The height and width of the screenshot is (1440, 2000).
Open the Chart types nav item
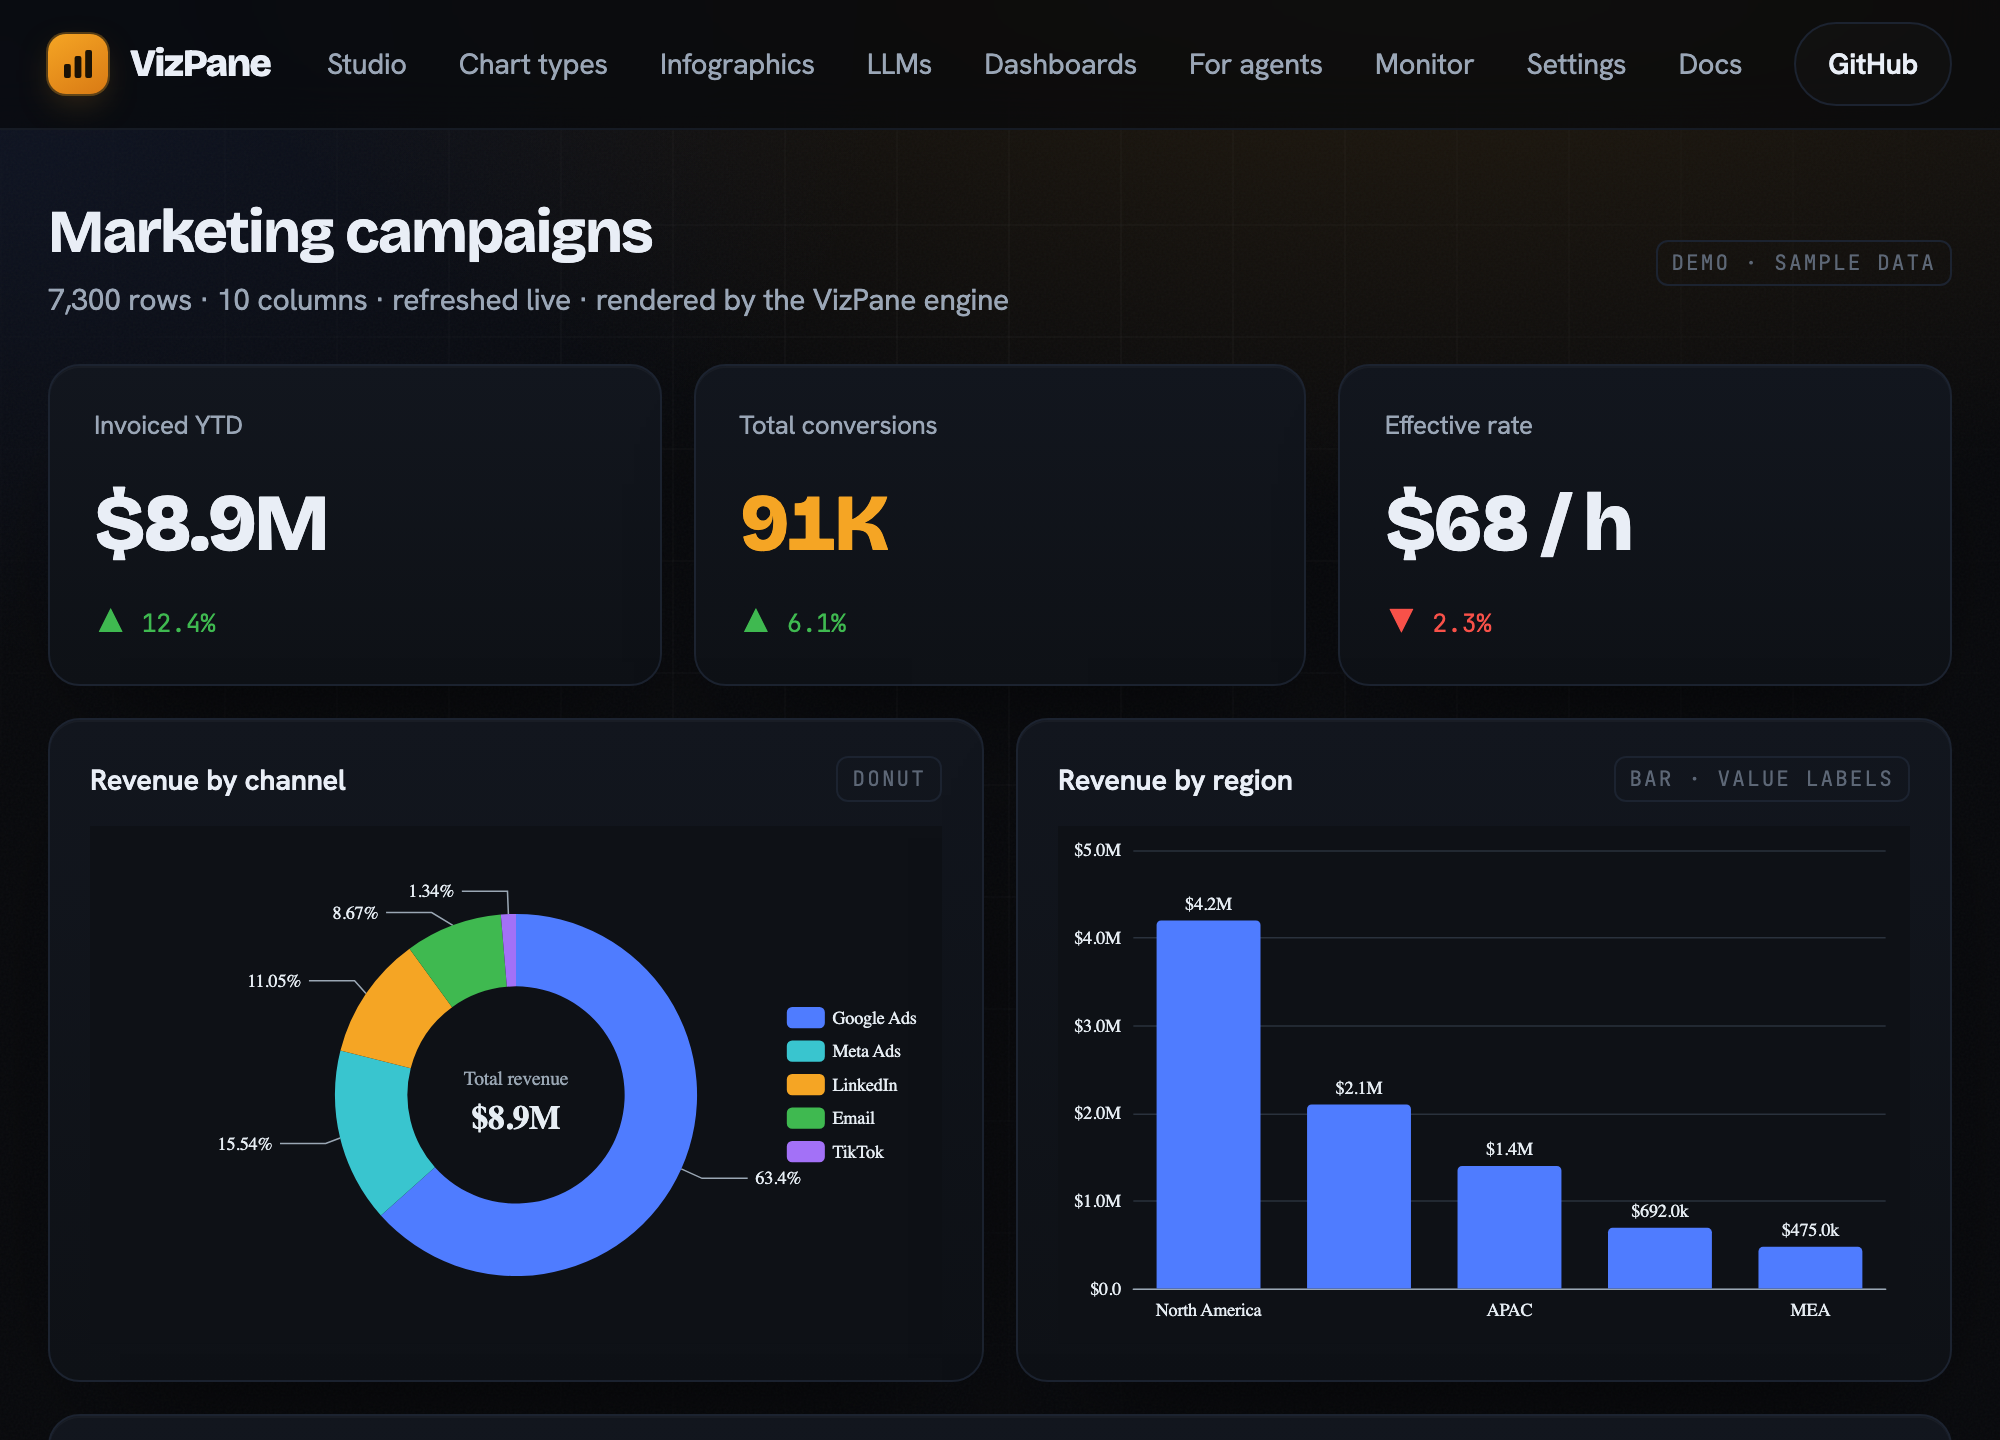[533, 64]
